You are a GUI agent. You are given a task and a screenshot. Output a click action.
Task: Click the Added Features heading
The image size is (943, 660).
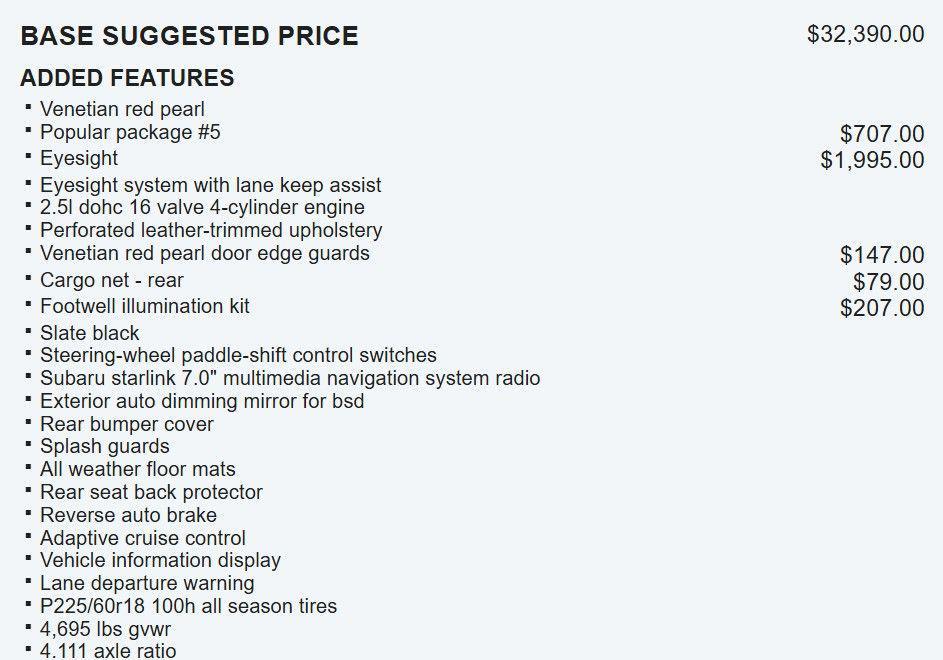(x=127, y=78)
